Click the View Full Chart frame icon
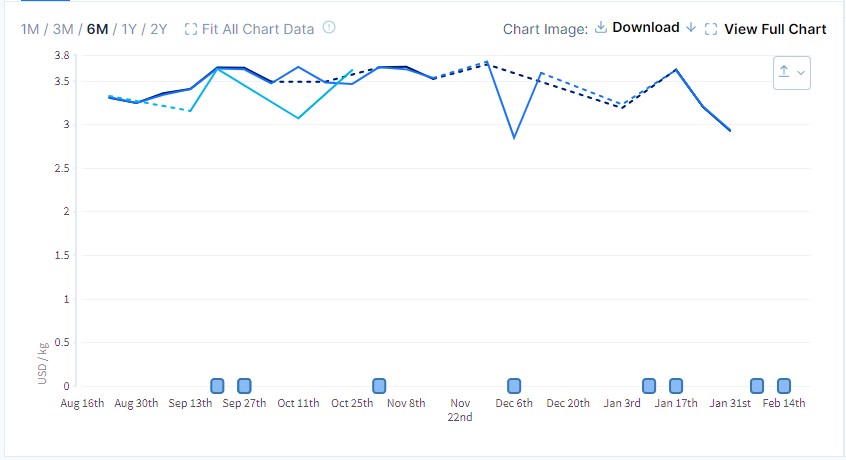 coord(711,29)
